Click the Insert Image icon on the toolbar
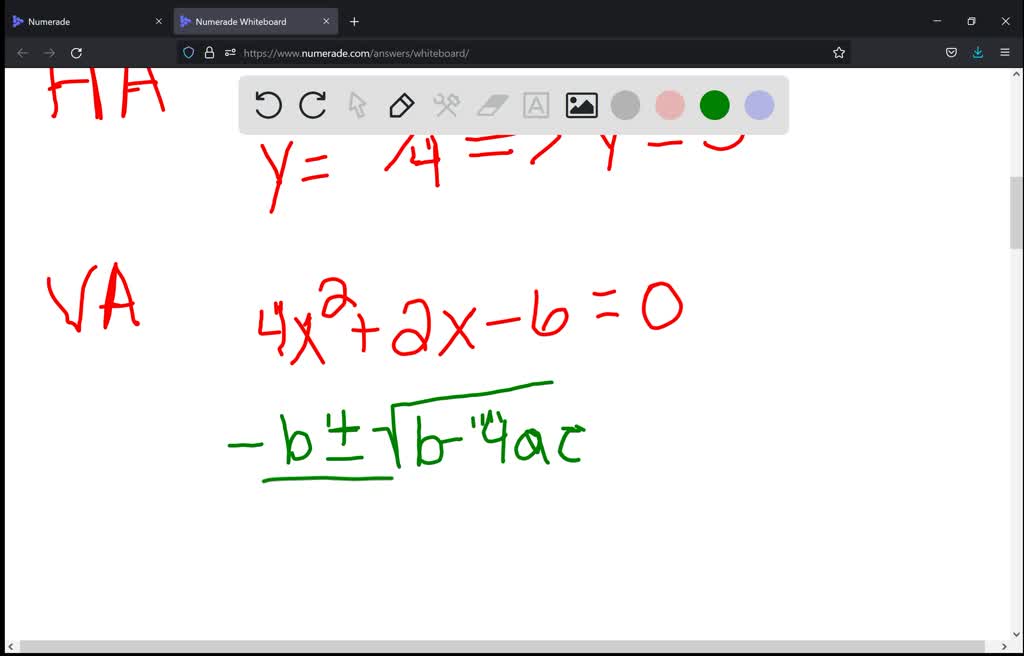 581,105
